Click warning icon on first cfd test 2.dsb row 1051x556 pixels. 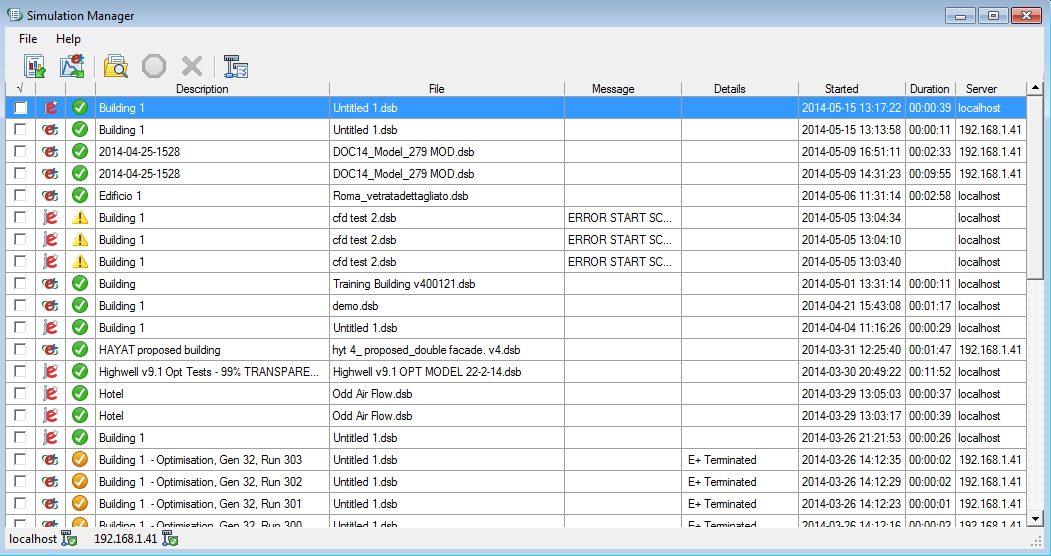point(80,218)
